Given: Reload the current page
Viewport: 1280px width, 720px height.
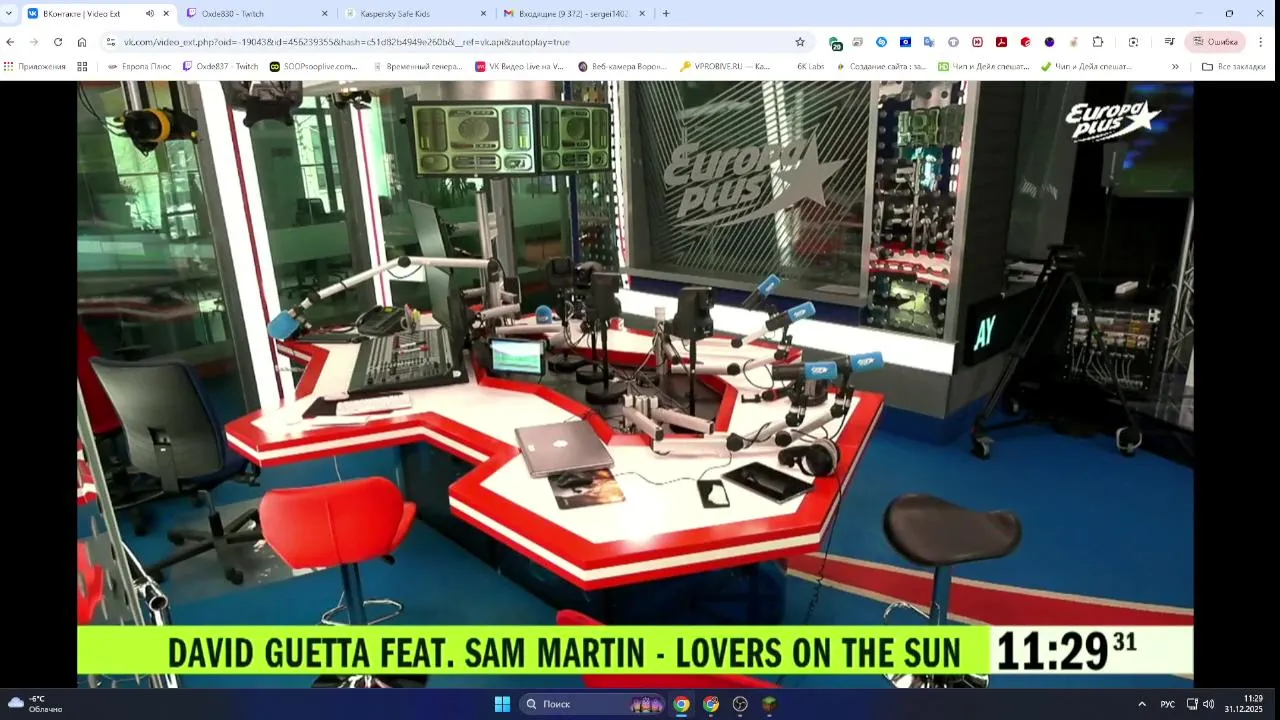Looking at the screenshot, I should [58, 42].
